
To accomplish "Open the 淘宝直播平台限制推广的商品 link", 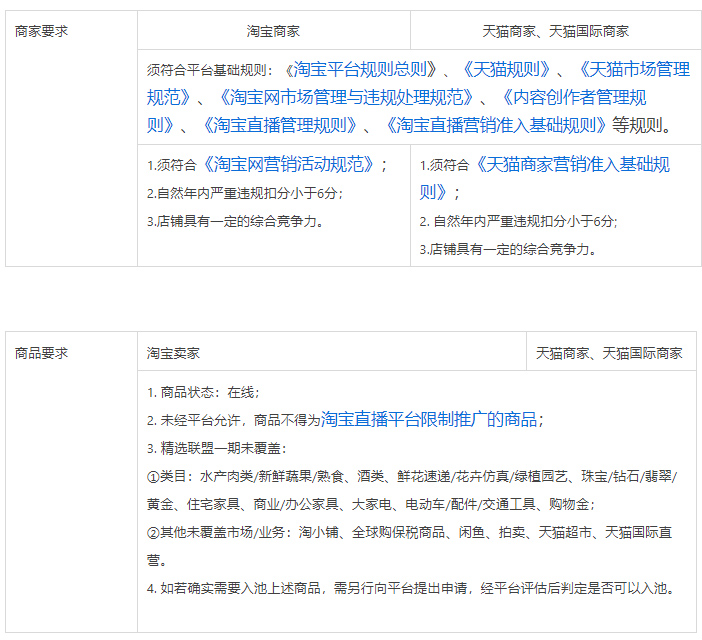I will click(429, 419).
